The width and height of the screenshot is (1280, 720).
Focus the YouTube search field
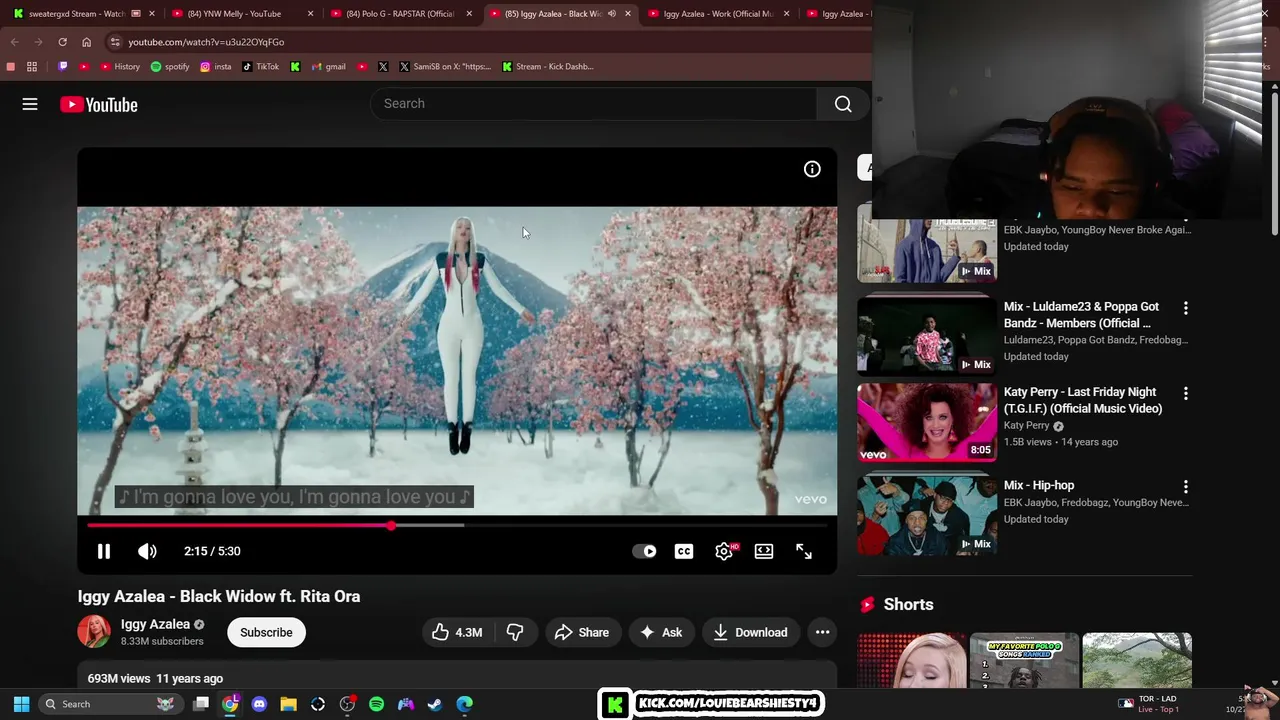click(595, 104)
